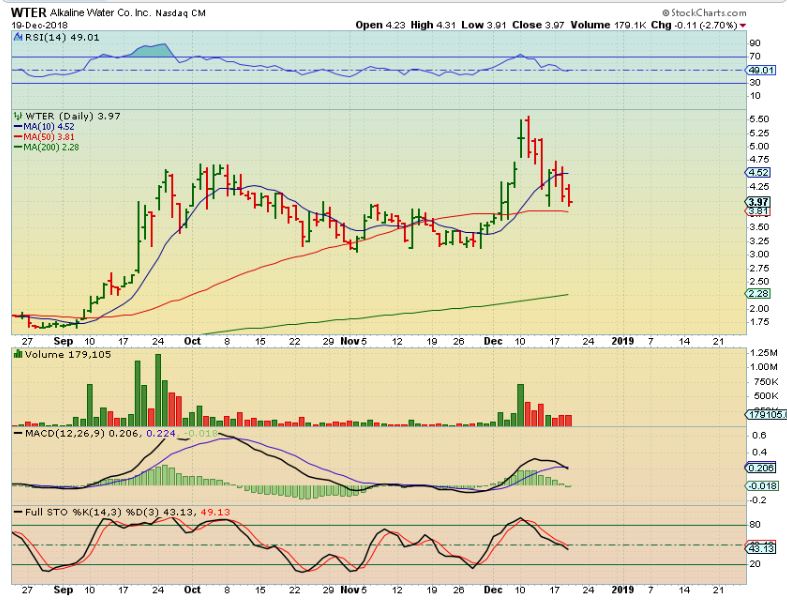Click the 20 level on stochastic axis
787x601 pixels.
(x=754, y=564)
